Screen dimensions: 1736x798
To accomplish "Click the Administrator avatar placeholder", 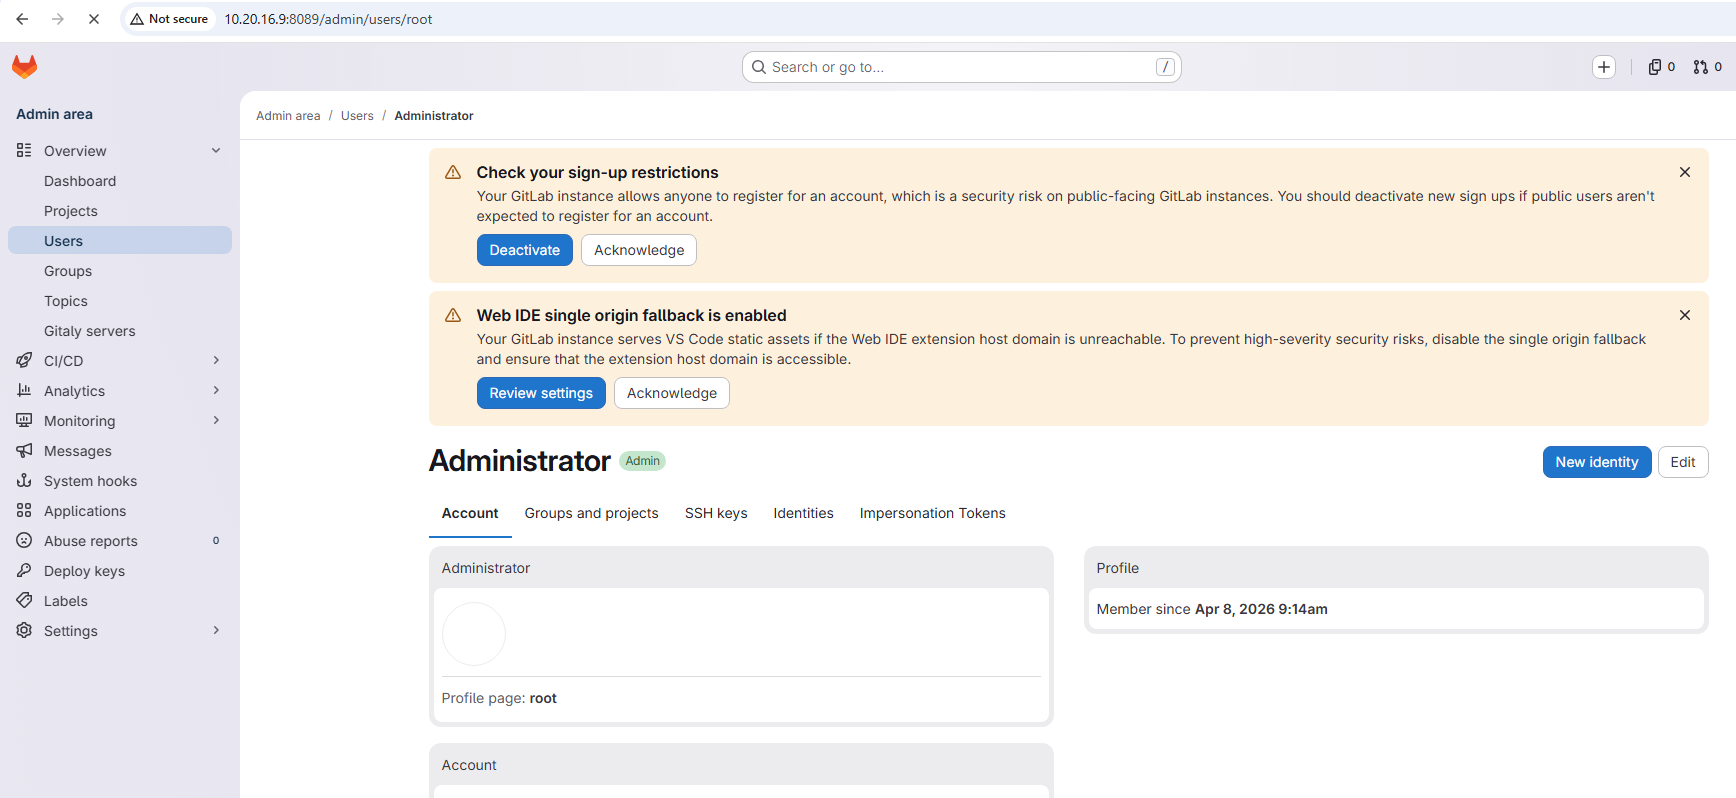I will pyautogui.click(x=474, y=634).
